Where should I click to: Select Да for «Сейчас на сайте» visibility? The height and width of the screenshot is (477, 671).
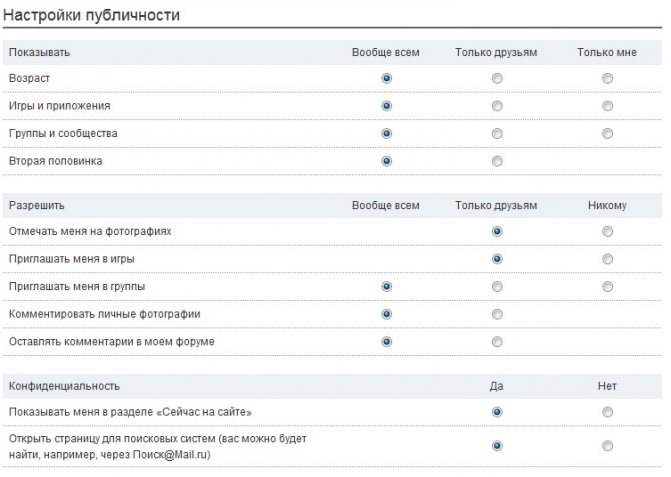pyautogui.click(x=497, y=412)
